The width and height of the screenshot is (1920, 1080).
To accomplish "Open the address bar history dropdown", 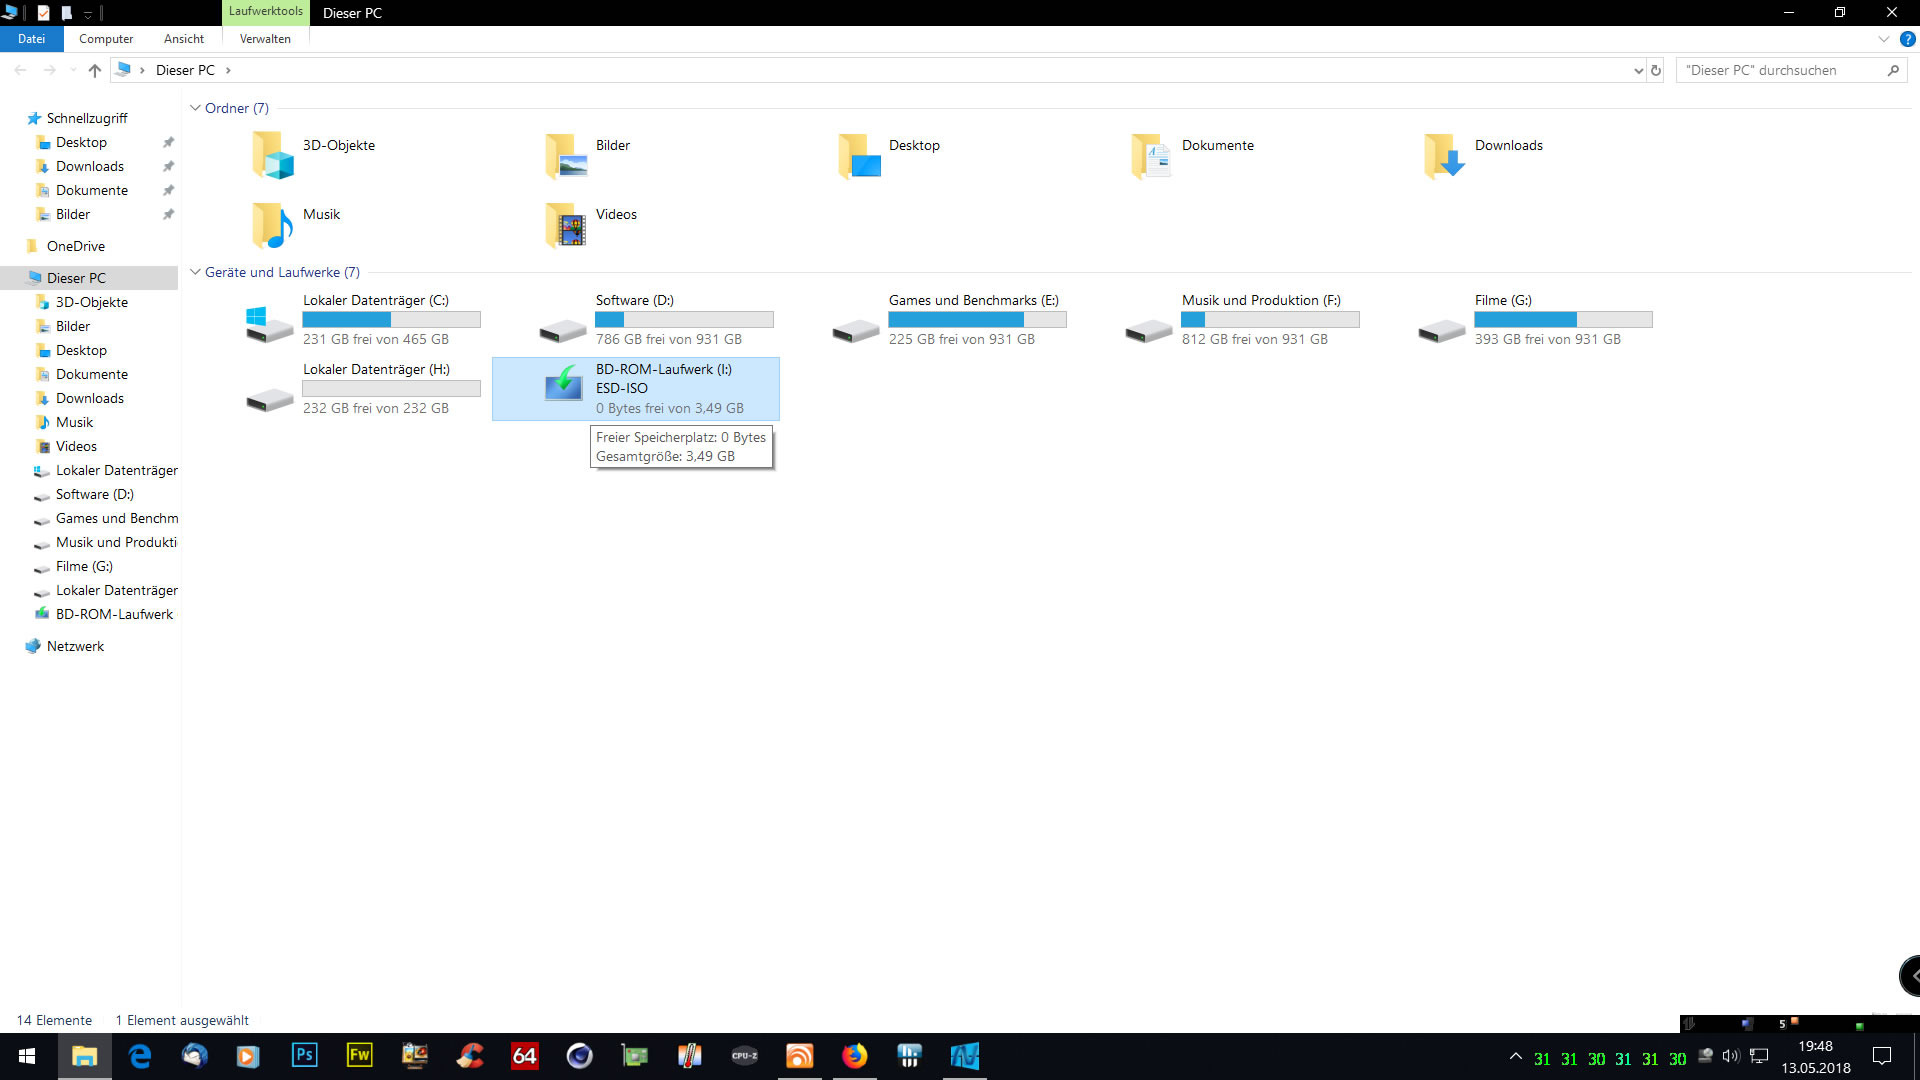I will tap(1638, 70).
